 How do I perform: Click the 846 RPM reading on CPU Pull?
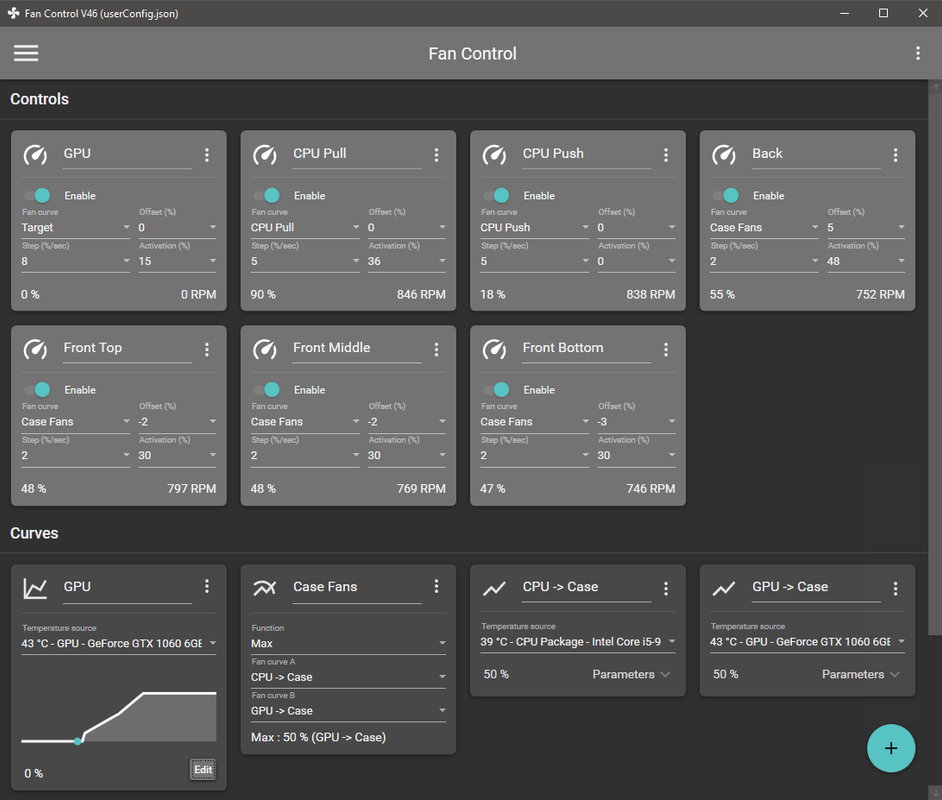[x=421, y=294]
